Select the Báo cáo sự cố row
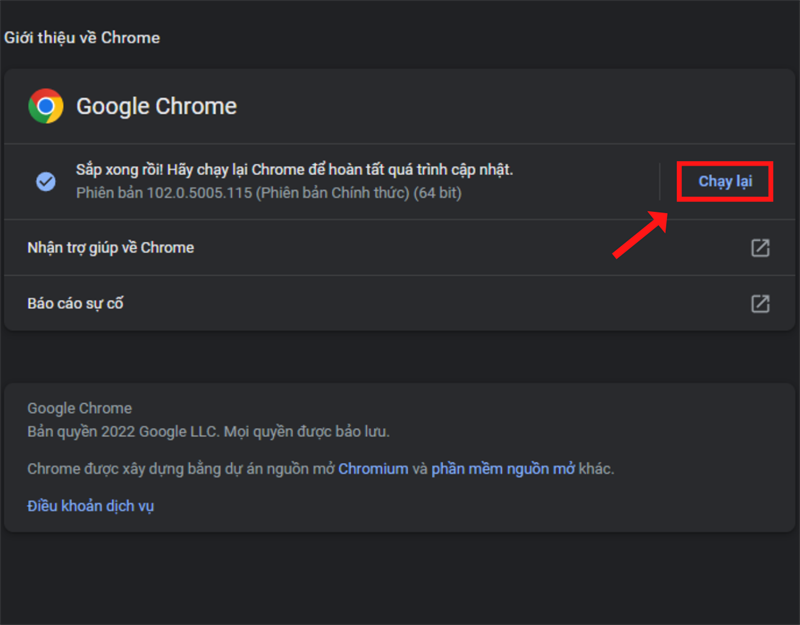 (x=75, y=303)
